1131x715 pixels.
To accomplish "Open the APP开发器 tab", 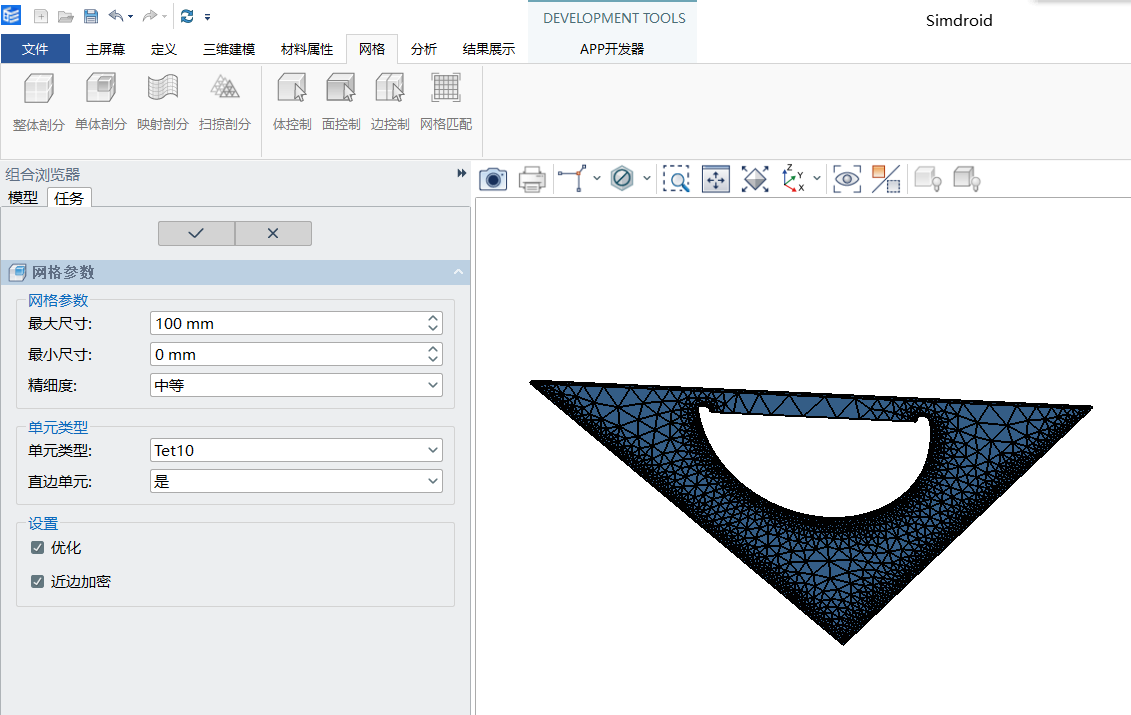I will 612,49.
